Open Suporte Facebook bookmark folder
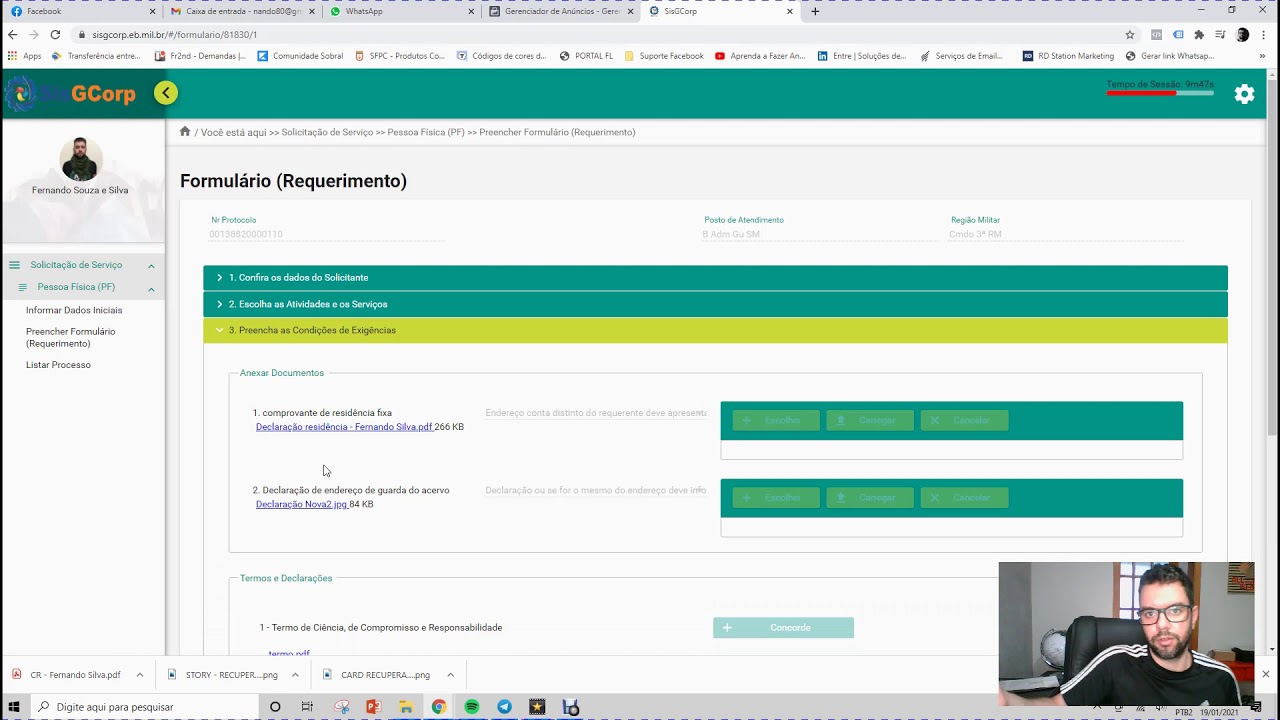1280x720 pixels. pyautogui.click(x=664, y=56)
